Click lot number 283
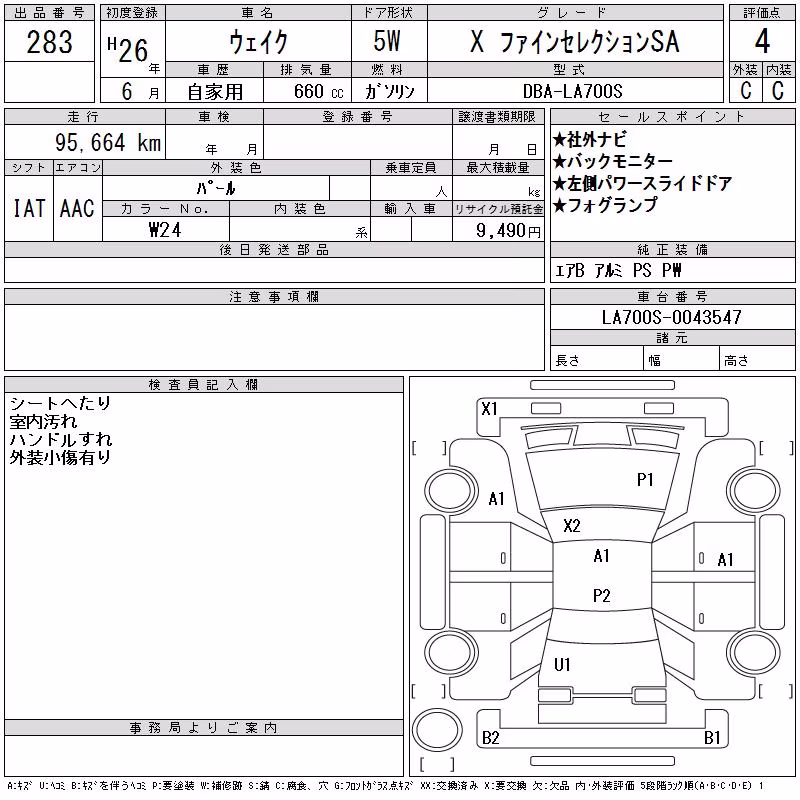The image size is (800, 800). pos(49,42)
